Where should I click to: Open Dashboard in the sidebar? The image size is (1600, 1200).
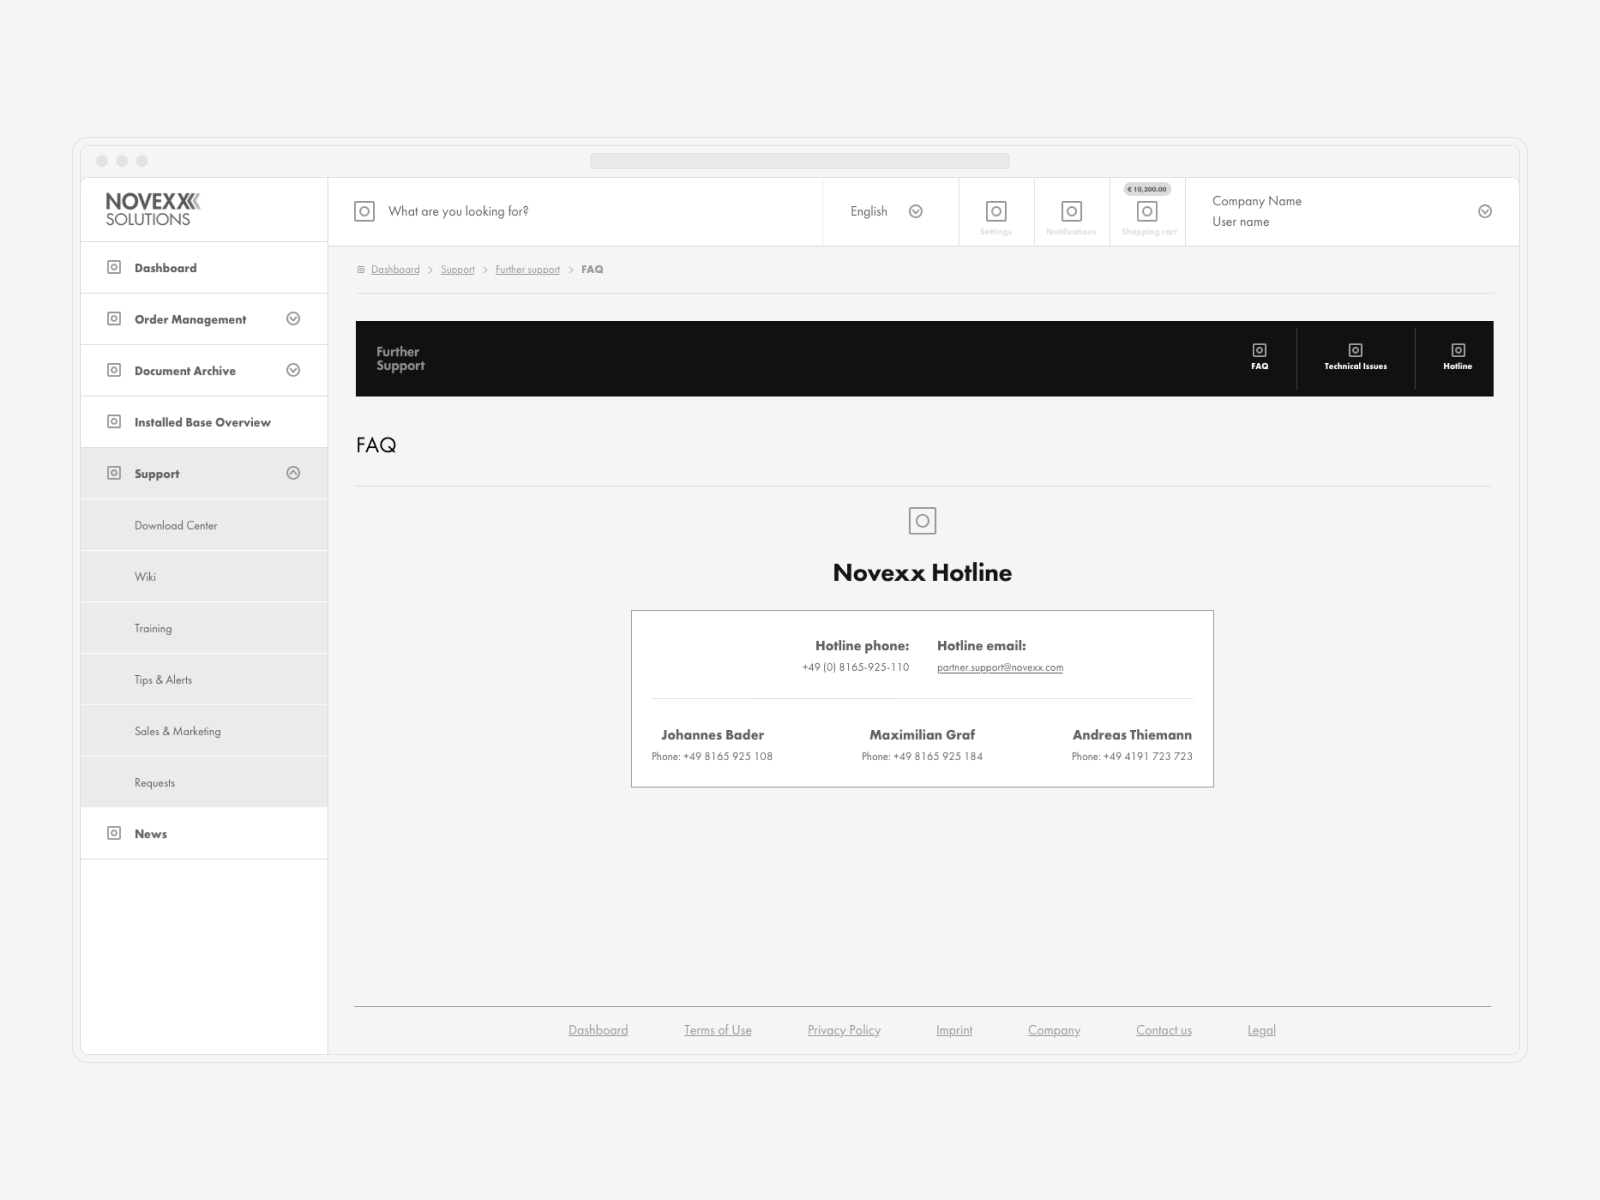click(204, 268)
